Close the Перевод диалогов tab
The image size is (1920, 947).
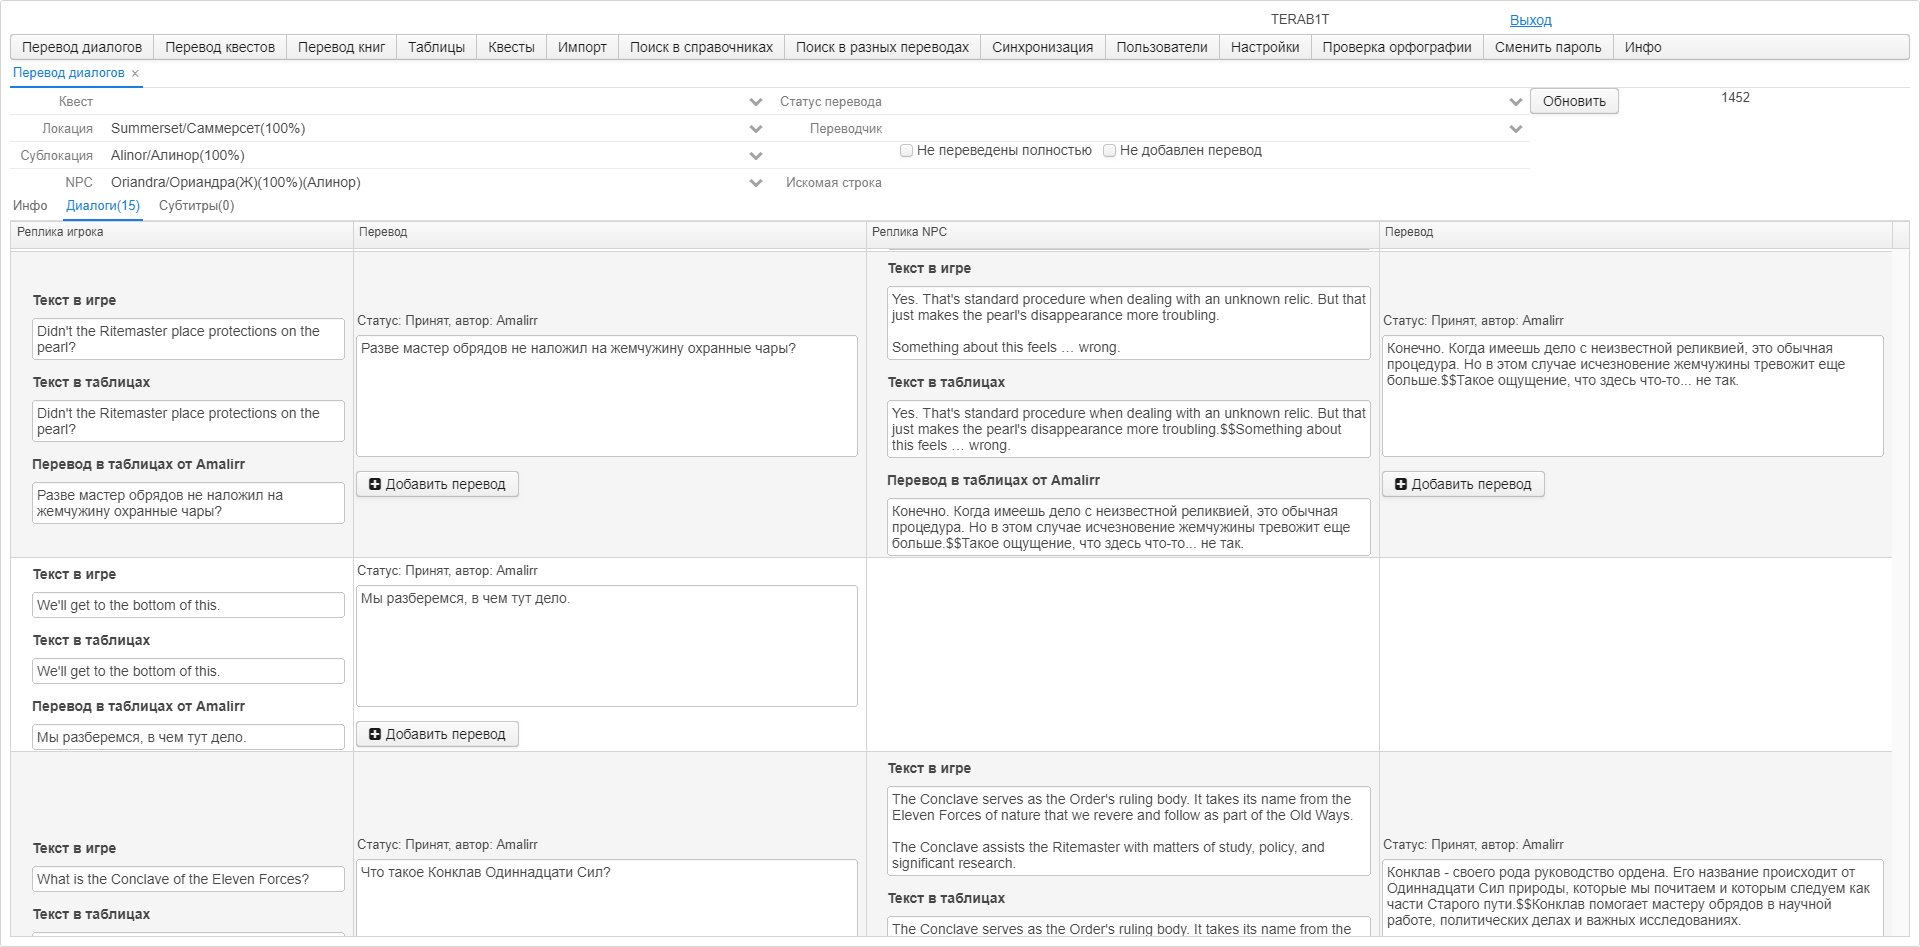(x=135, y=73)
